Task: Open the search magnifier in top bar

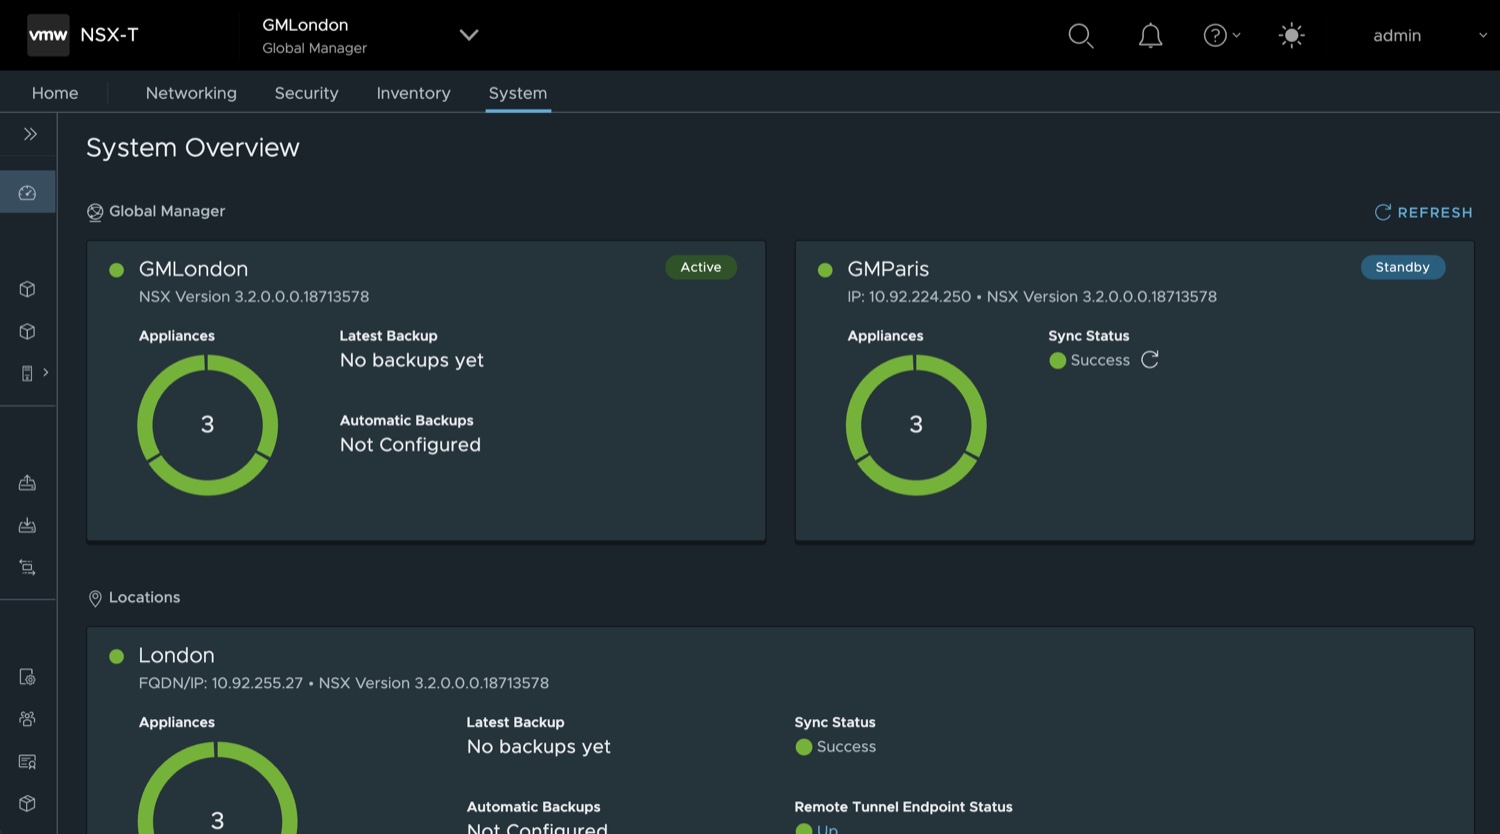Action: 1081,36
